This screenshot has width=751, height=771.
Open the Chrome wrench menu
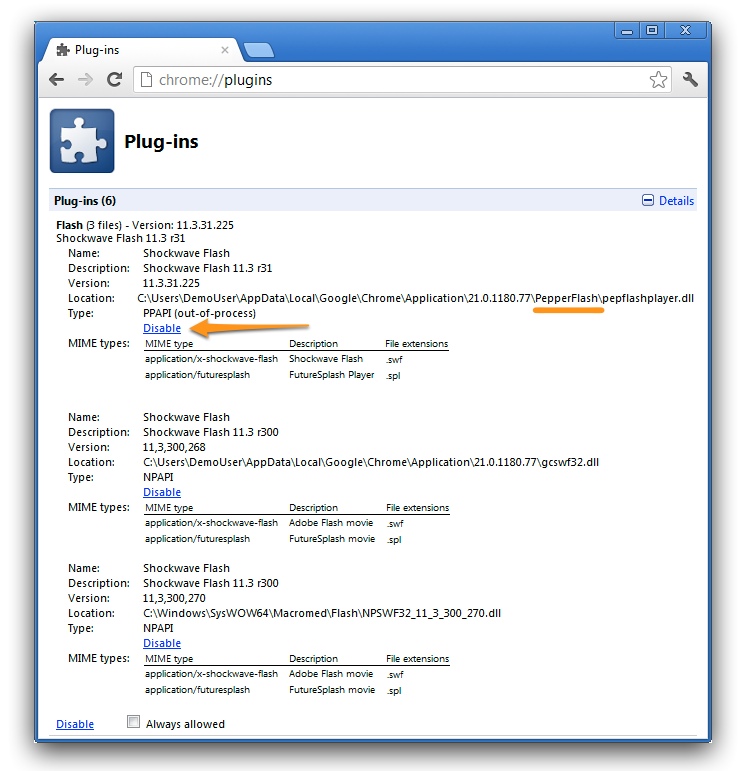pos(690,80)
